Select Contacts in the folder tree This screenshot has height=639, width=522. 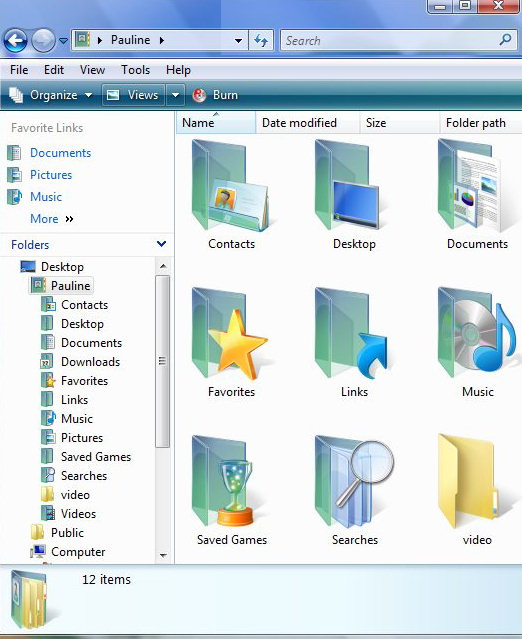pos(75,305)
